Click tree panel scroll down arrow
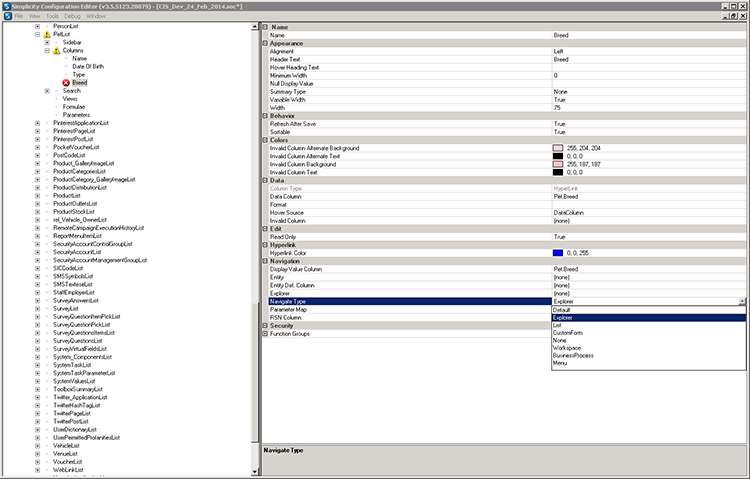The image size is (750, 479). [x=254, y=471]
